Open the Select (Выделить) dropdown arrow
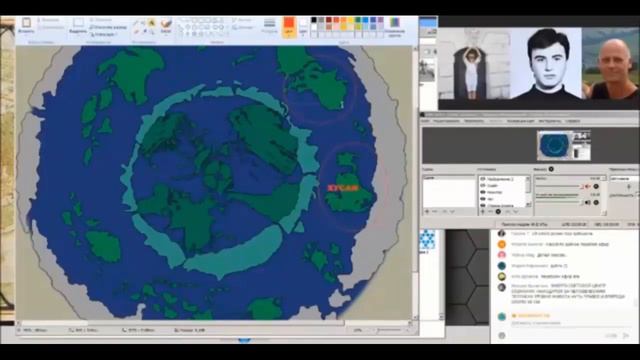Viewport: 640px width, 360px height. [78, 35]
